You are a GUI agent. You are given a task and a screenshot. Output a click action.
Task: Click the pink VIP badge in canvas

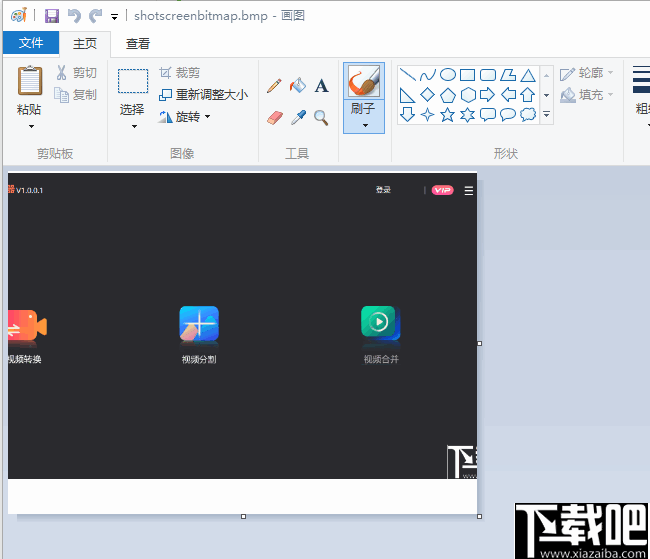point(443,190)
